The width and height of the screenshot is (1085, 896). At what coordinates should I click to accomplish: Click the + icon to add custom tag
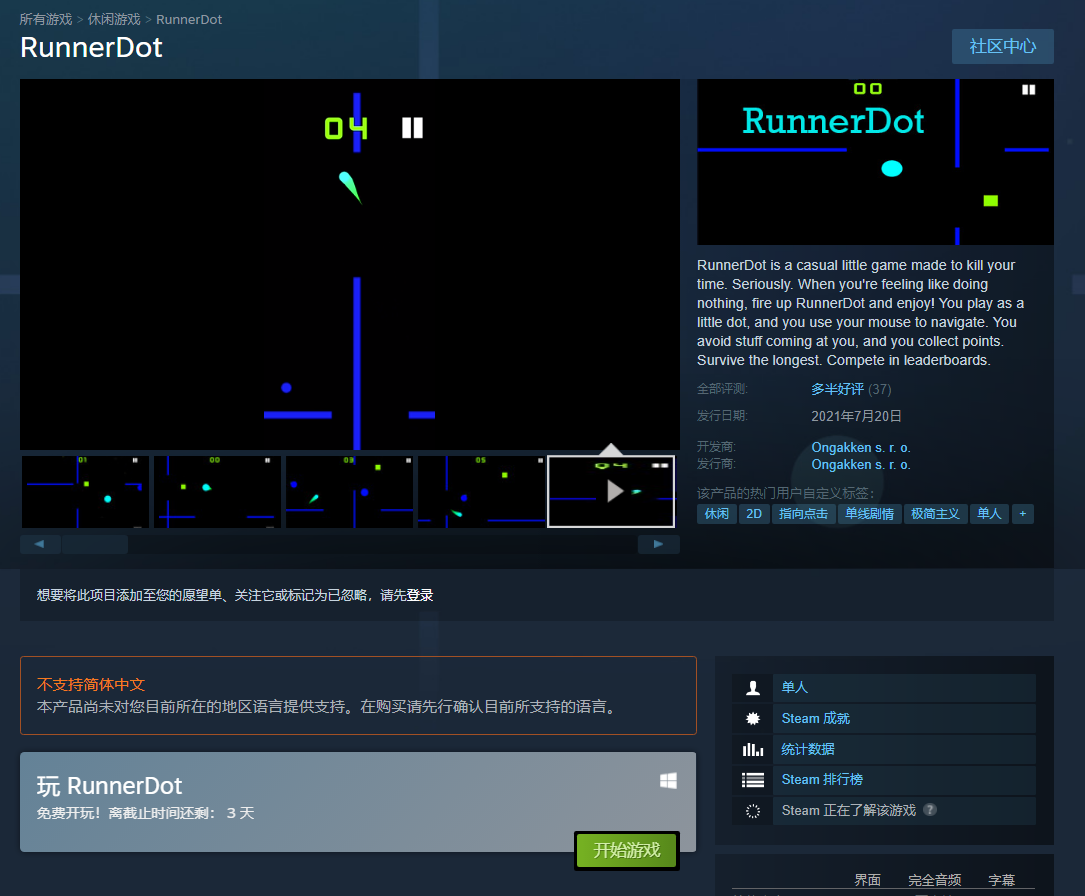point(1022,513)
